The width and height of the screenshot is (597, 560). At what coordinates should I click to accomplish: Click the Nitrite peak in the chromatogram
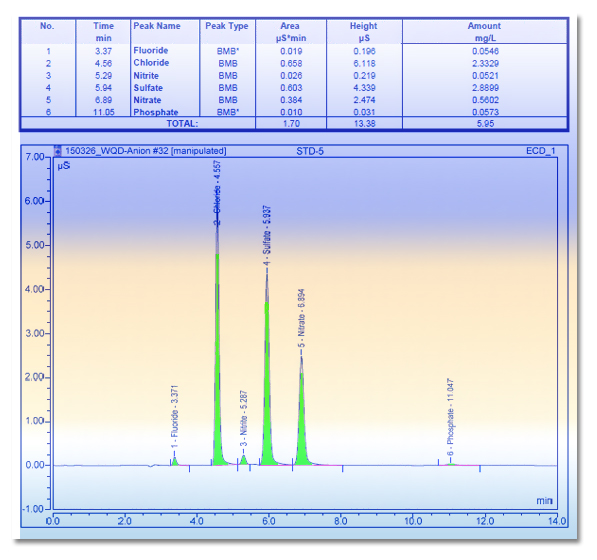click(x=244, y=460)
